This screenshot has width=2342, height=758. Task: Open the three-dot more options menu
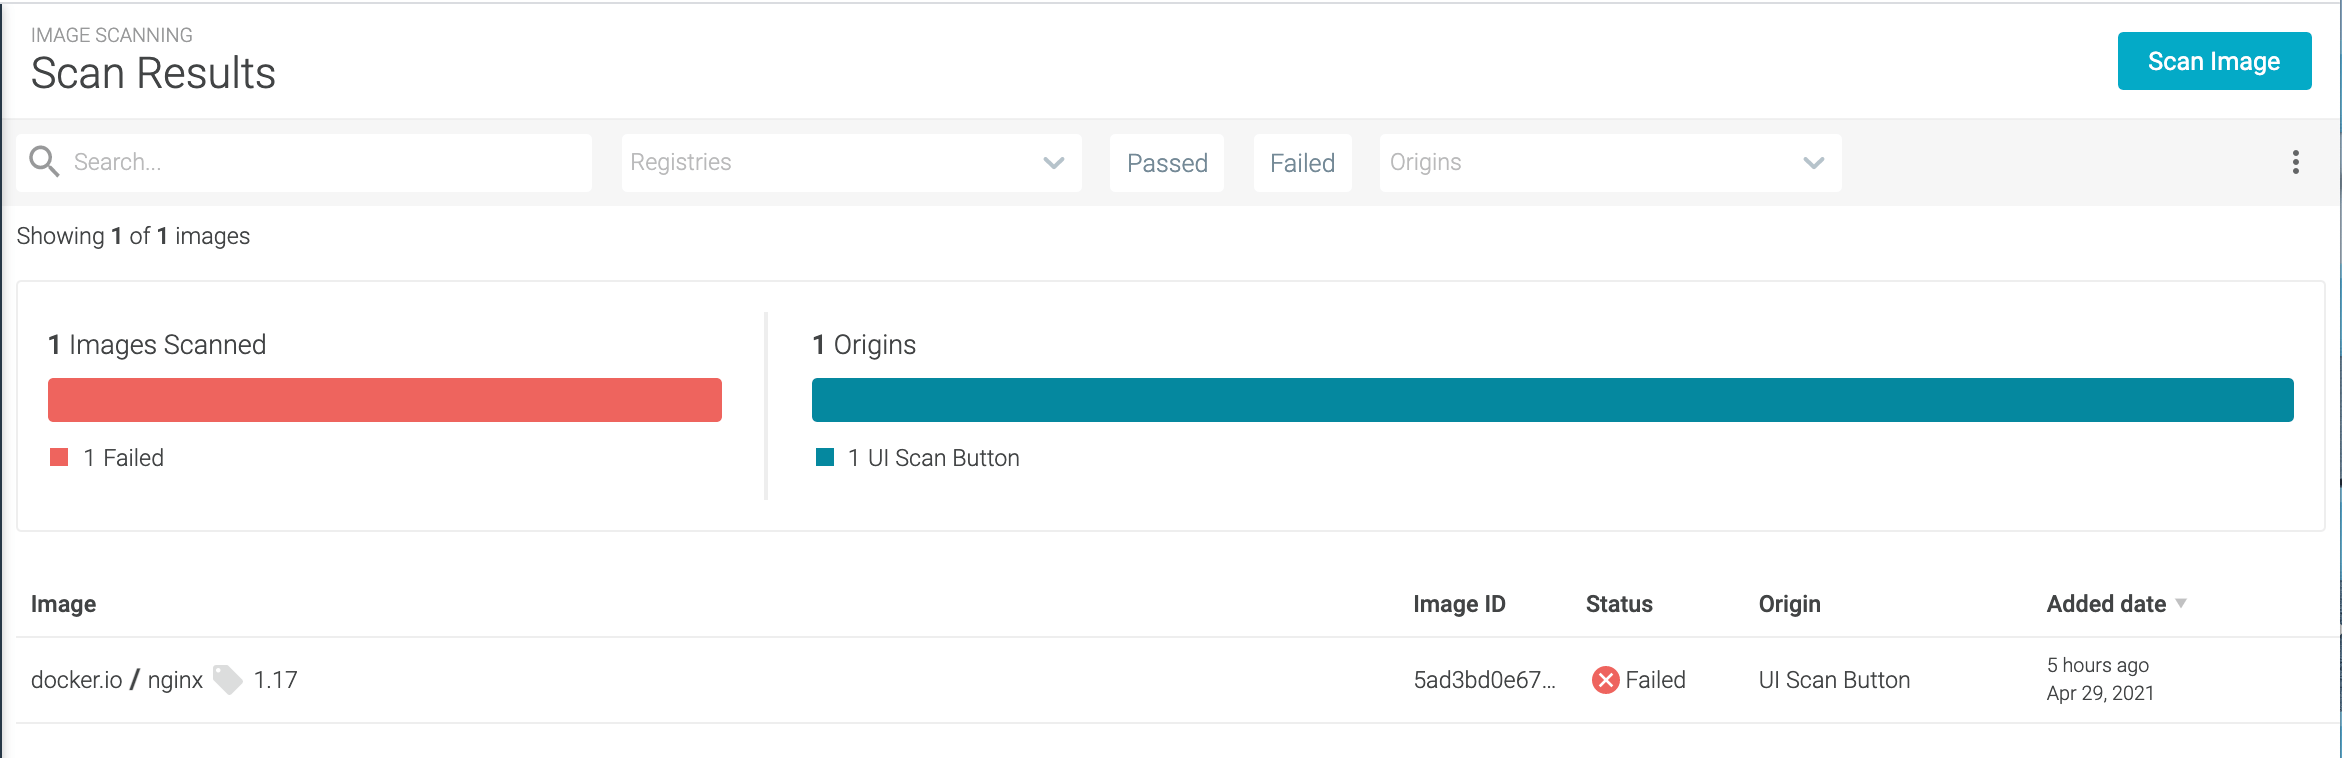click(x=2295, y=162)
